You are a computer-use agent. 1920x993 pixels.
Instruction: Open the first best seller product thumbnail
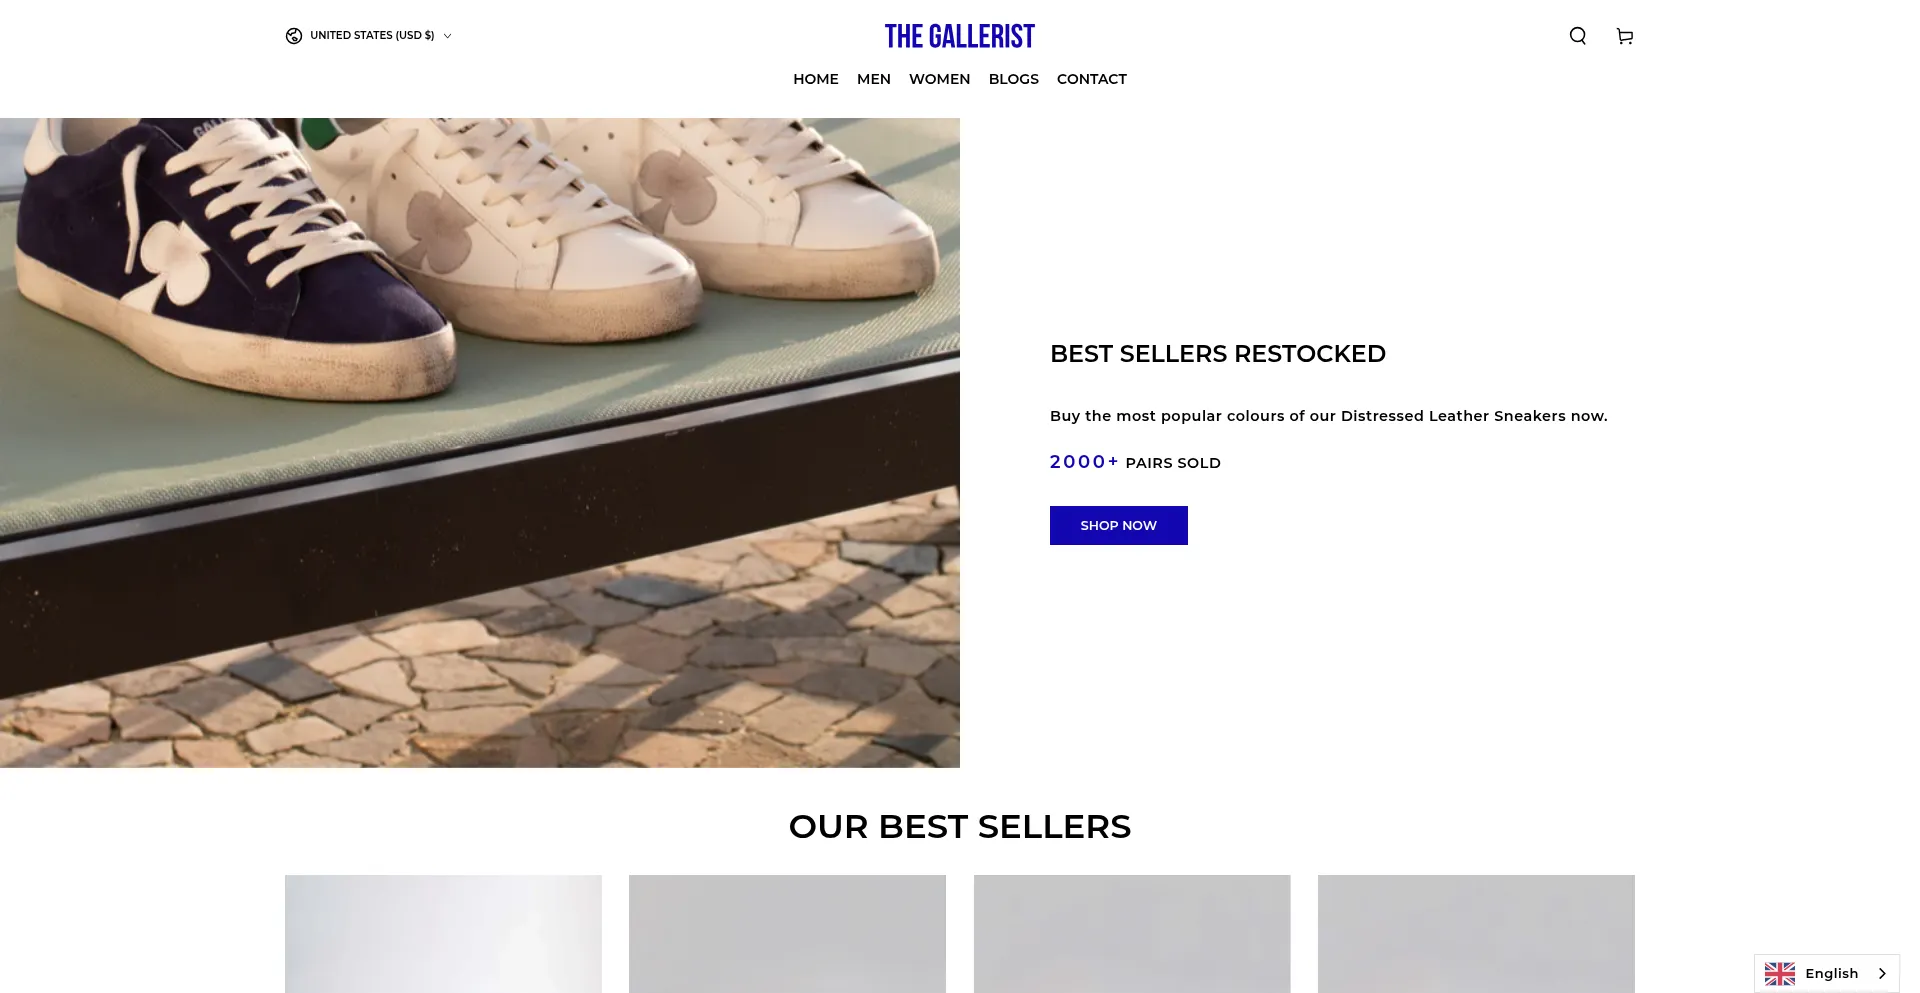pyautogui.click(x=443, y=934)
